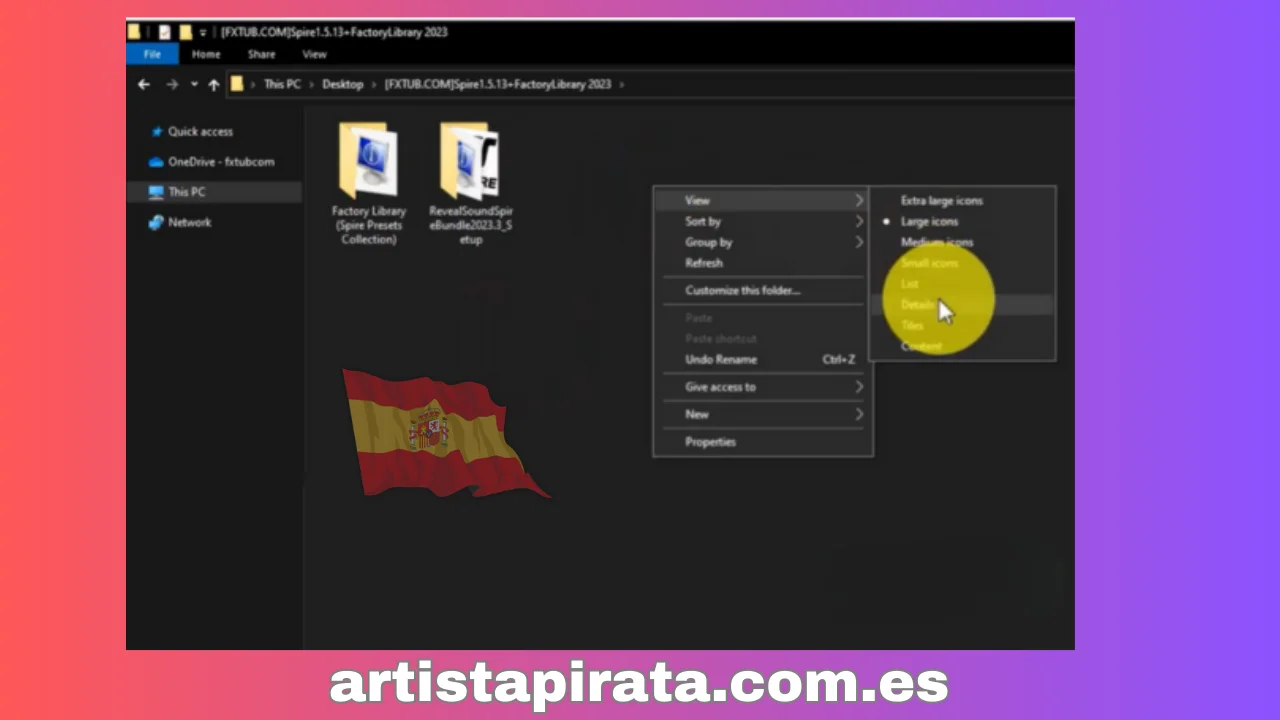
Task: Click This PC in the address path
Action: [282, 85]
